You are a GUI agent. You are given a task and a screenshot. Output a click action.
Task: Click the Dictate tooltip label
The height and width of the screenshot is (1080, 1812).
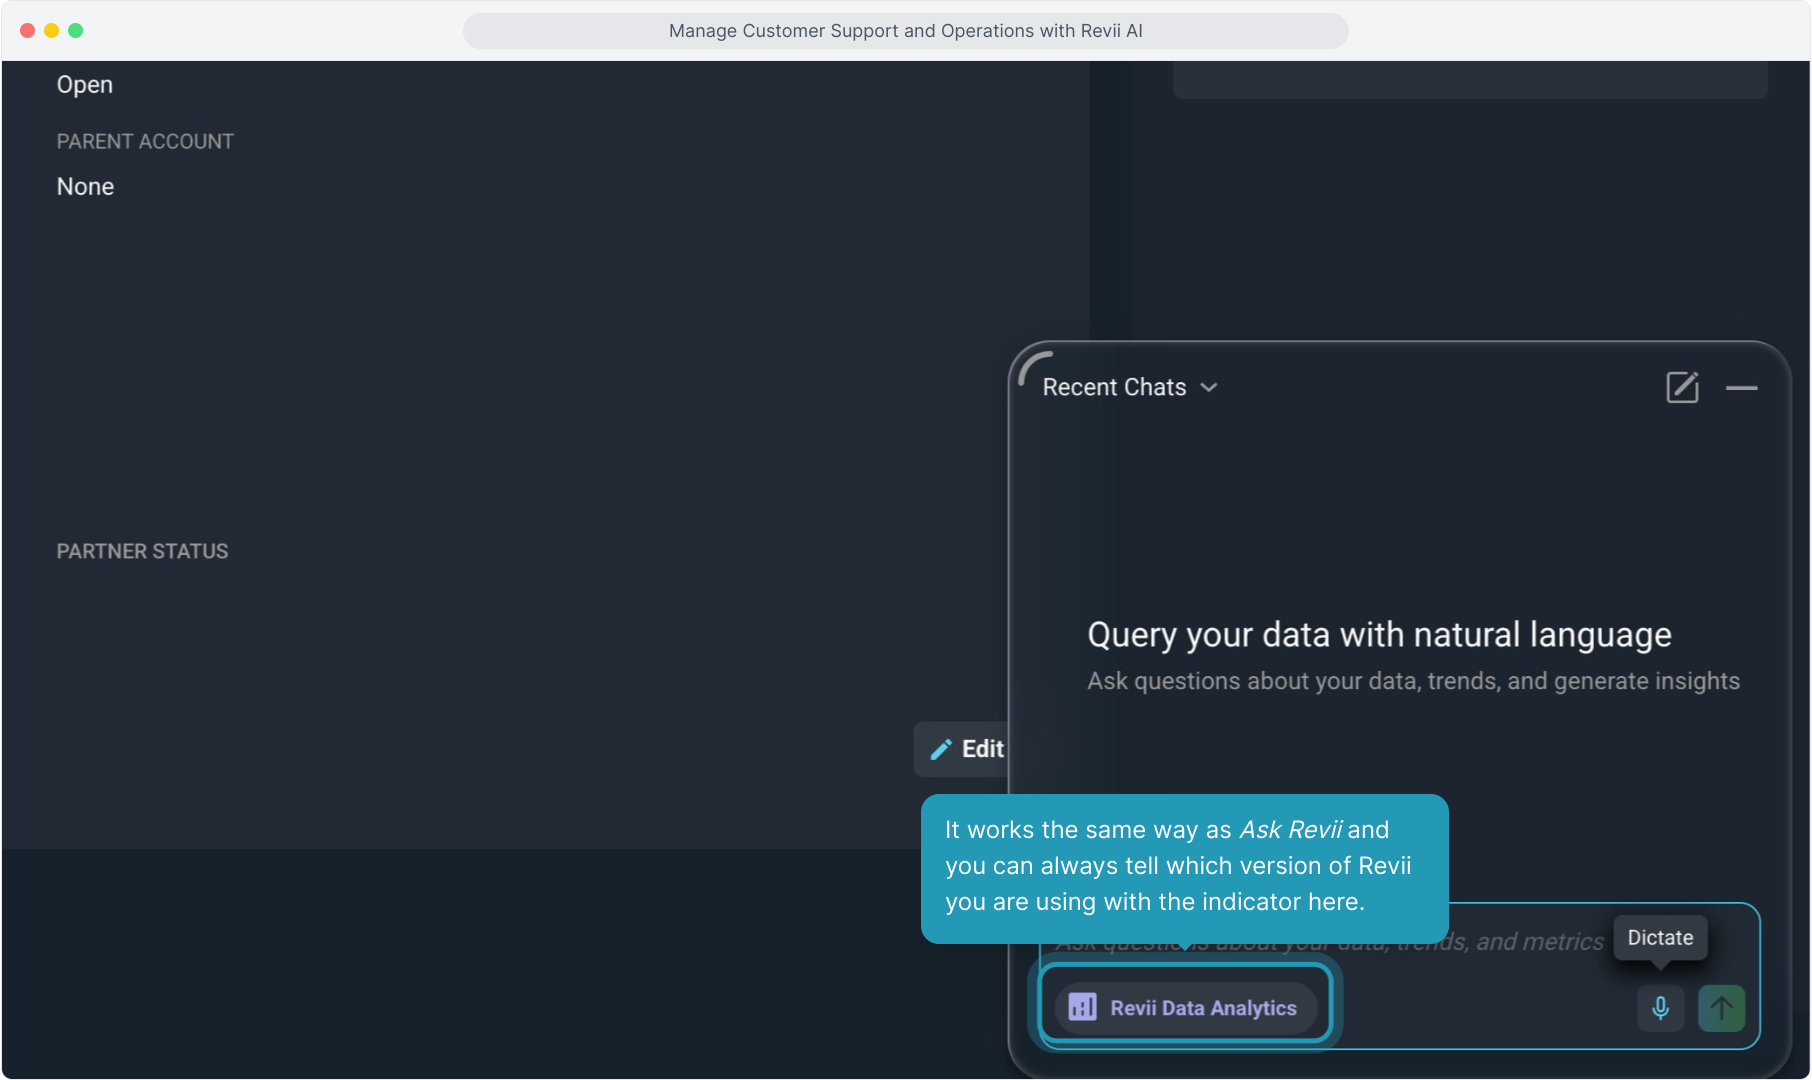(1660, 938)
